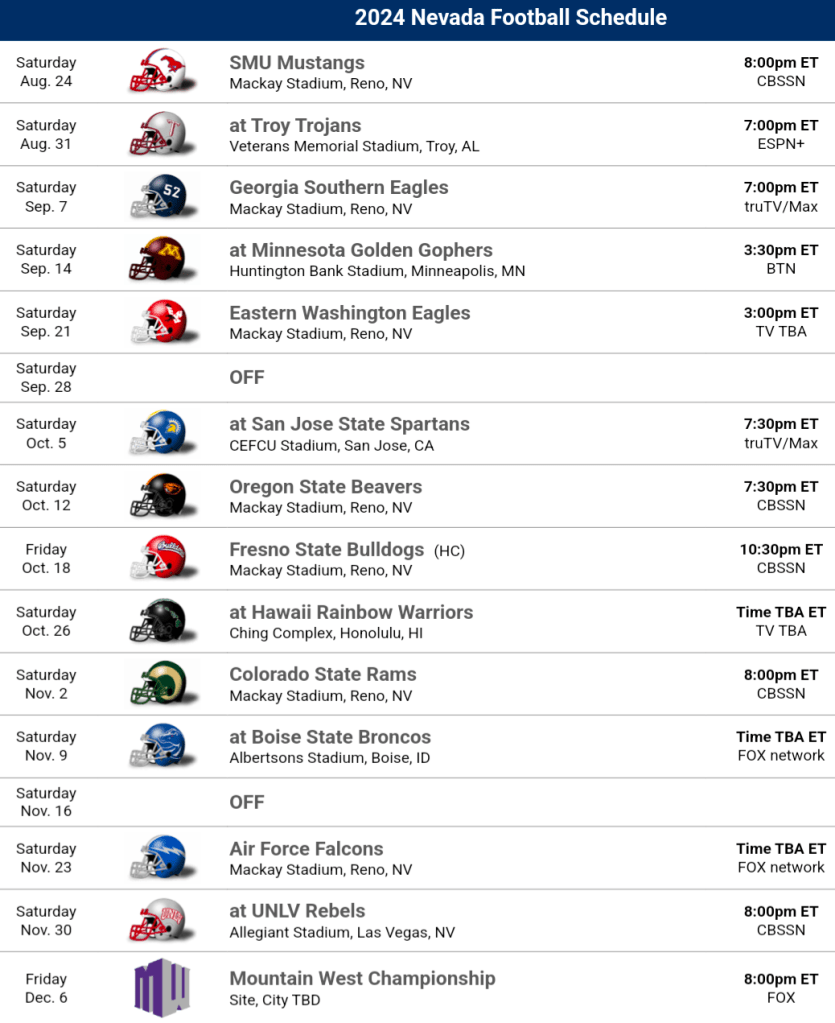Click the Minnesota Golden Gophers helmet

tap(159, 260)
